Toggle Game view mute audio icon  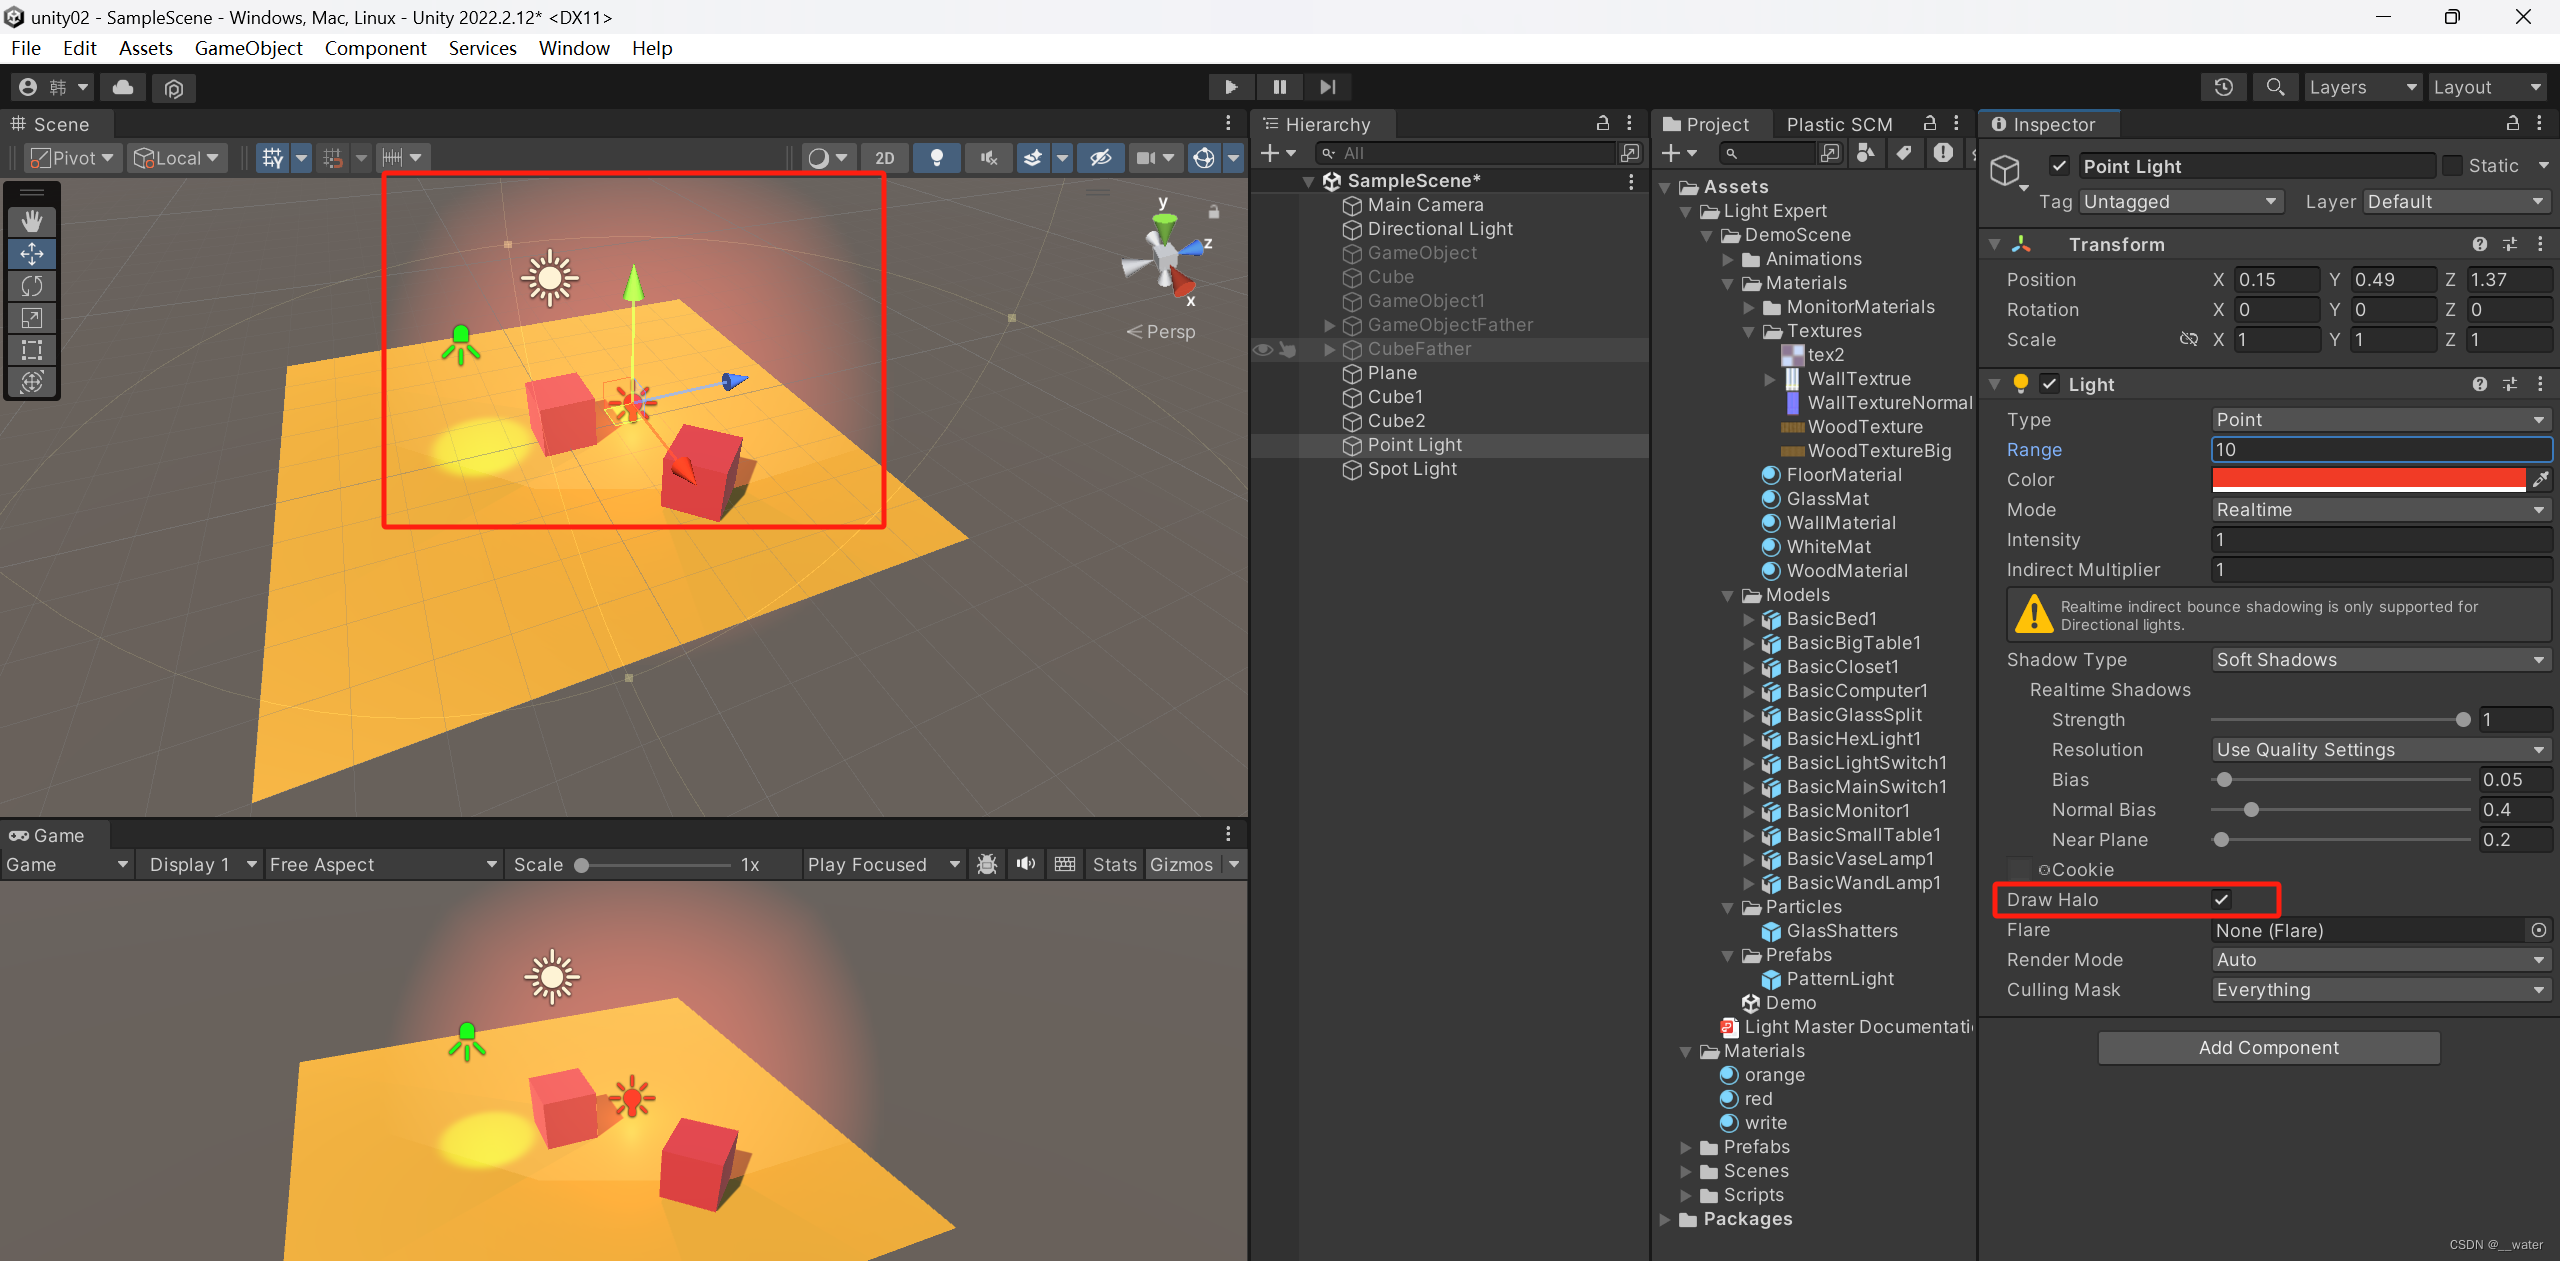(x=1026, y=864)
